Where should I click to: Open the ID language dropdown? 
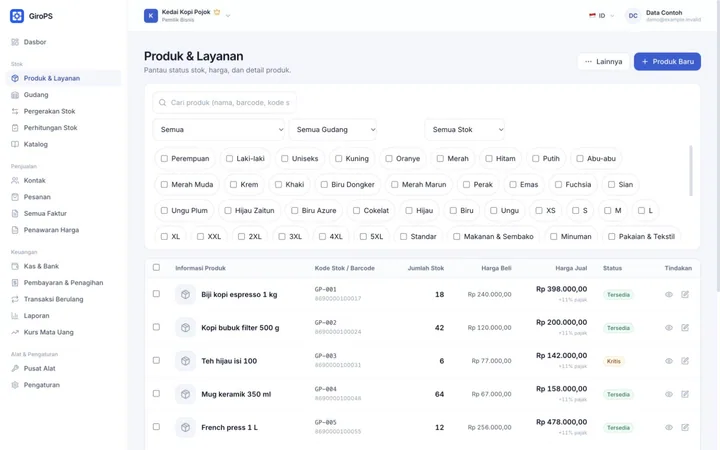[x=602, y=16]
